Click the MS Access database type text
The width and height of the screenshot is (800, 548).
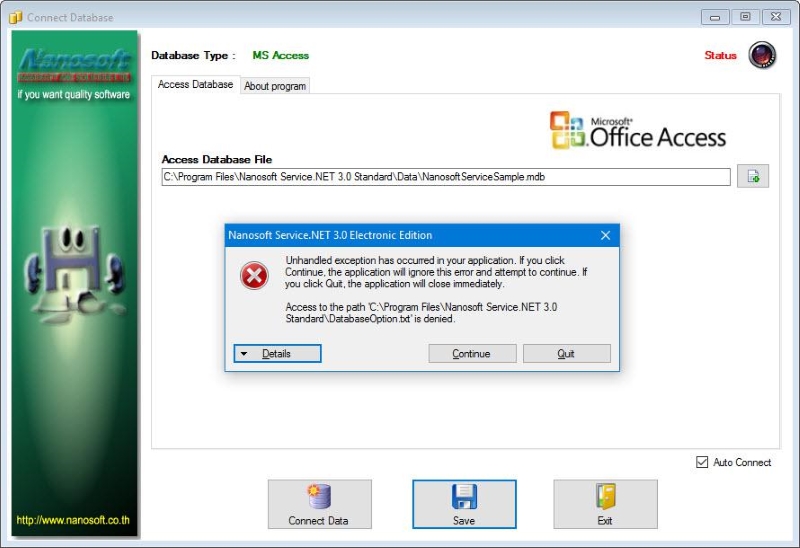281,55
